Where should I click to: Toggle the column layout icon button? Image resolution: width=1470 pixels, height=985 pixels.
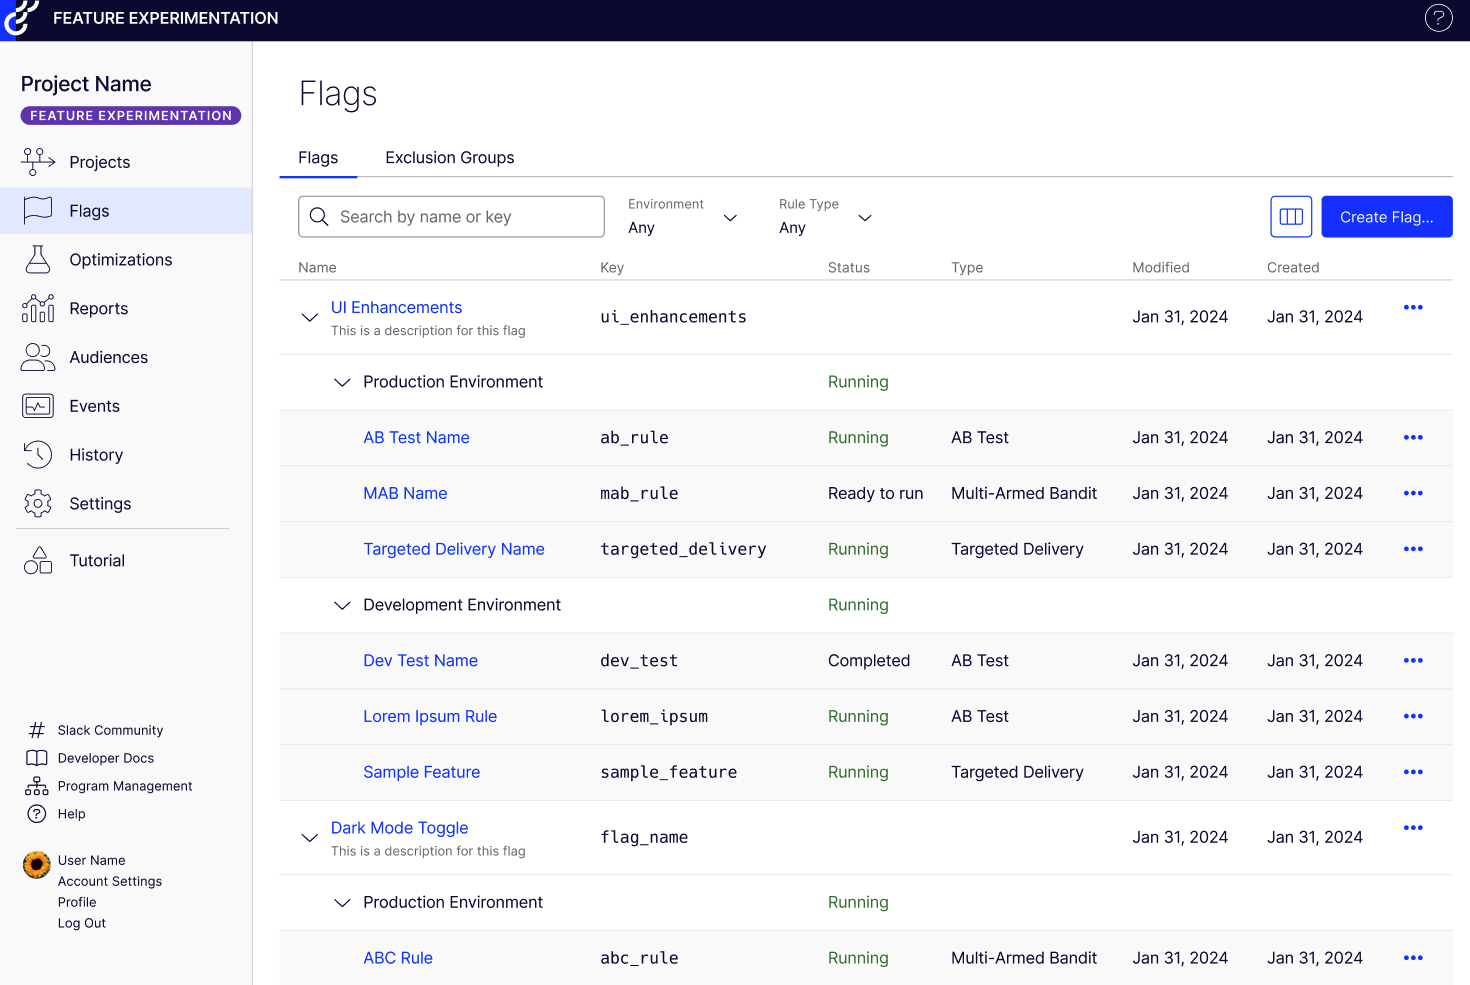coord(1291,217)
